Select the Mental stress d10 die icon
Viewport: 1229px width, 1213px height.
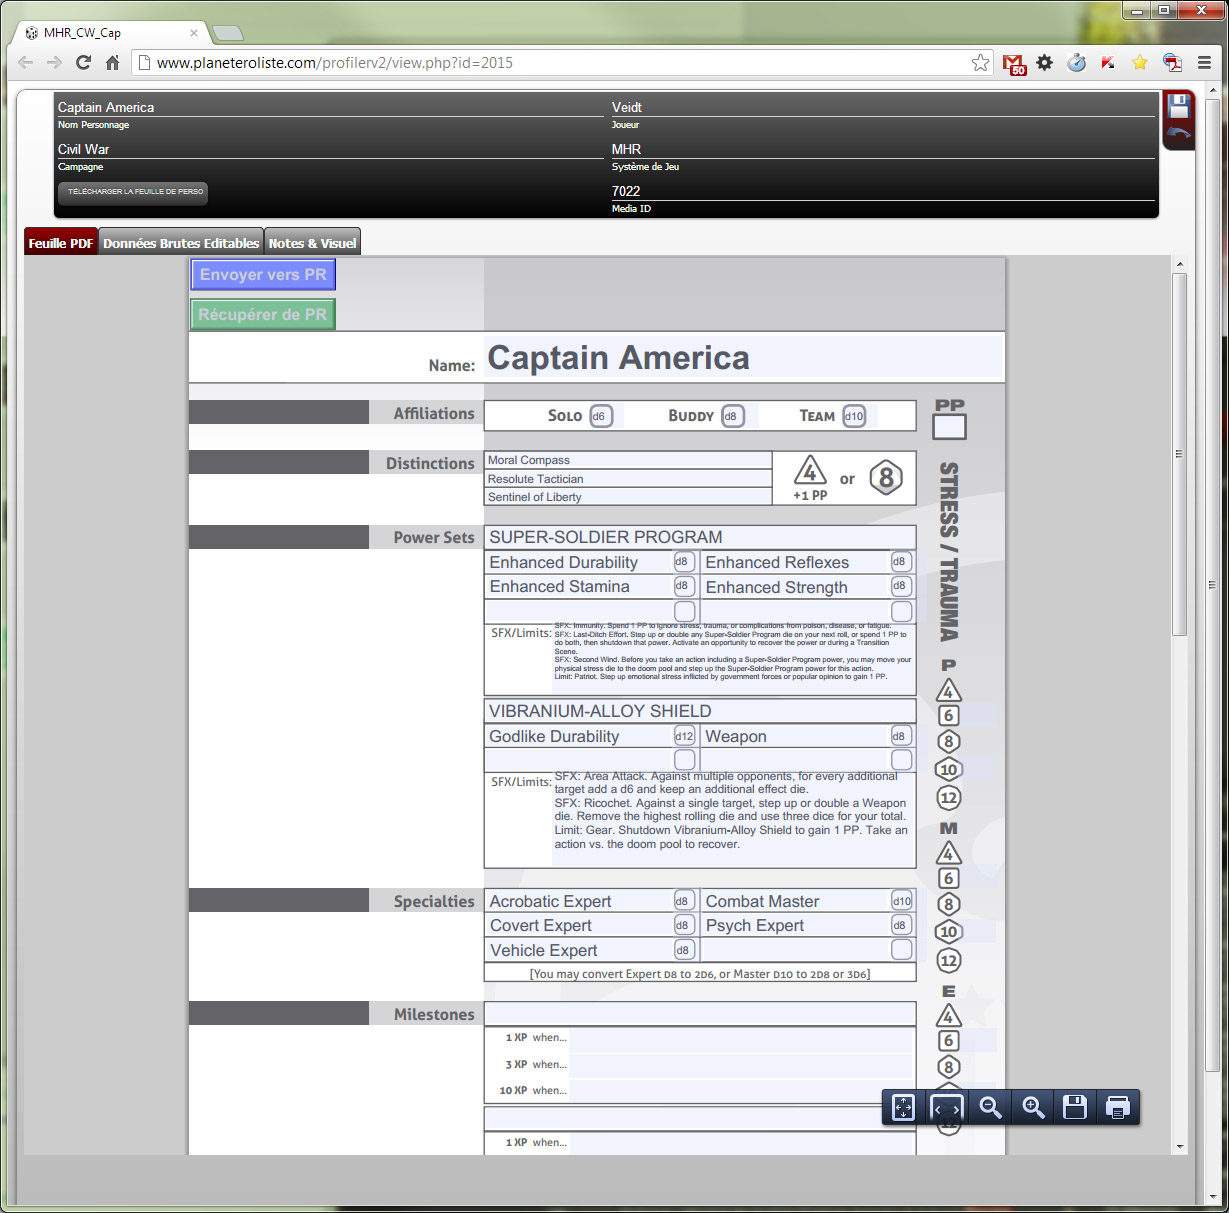[x=949, y=932]
